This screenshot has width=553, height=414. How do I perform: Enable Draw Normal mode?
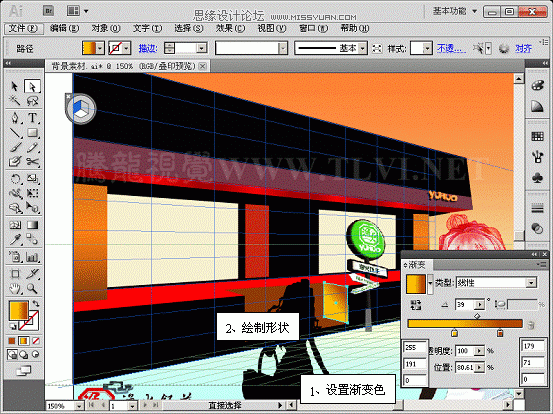click(12, 354)
